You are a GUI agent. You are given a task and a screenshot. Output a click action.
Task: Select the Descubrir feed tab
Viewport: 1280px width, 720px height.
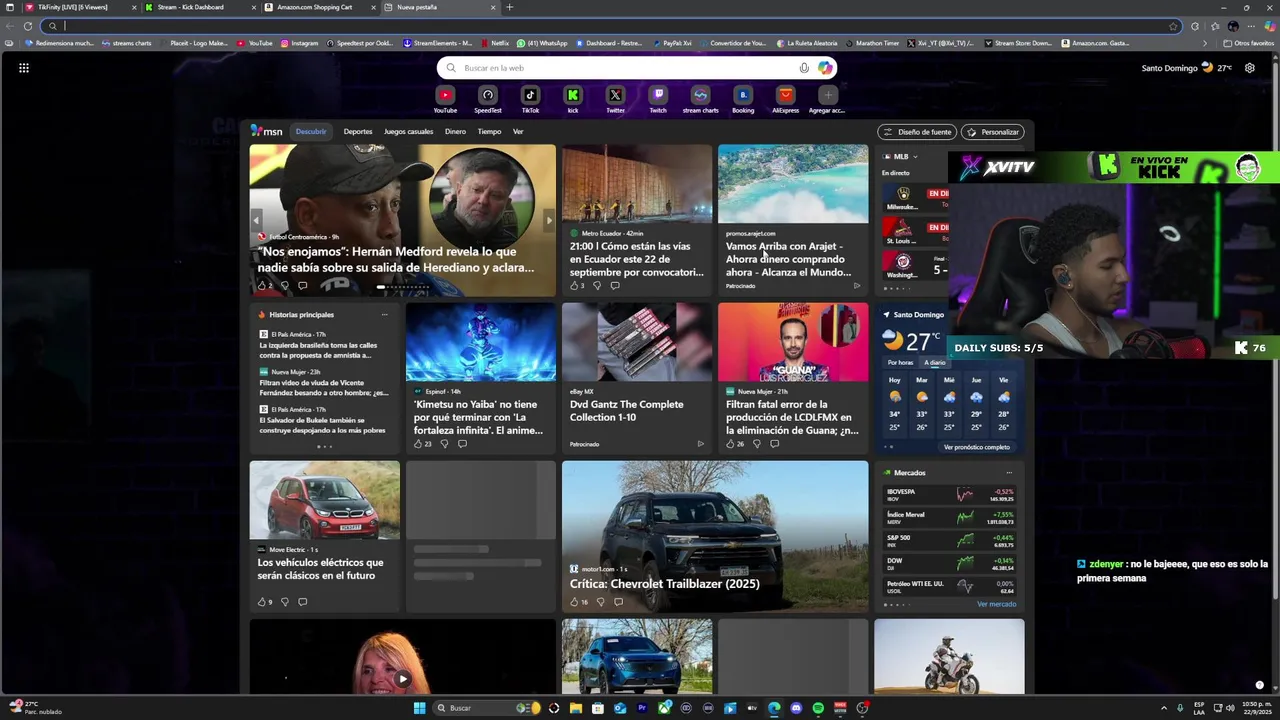[311, 132]
